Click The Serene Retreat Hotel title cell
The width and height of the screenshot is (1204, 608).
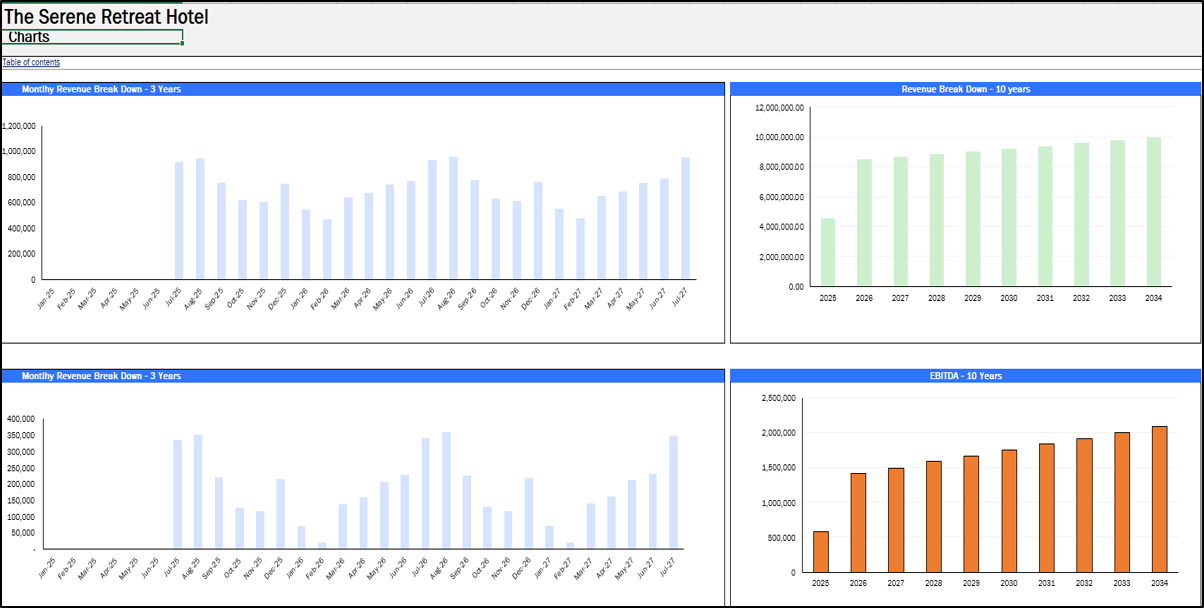click(107, 17)
